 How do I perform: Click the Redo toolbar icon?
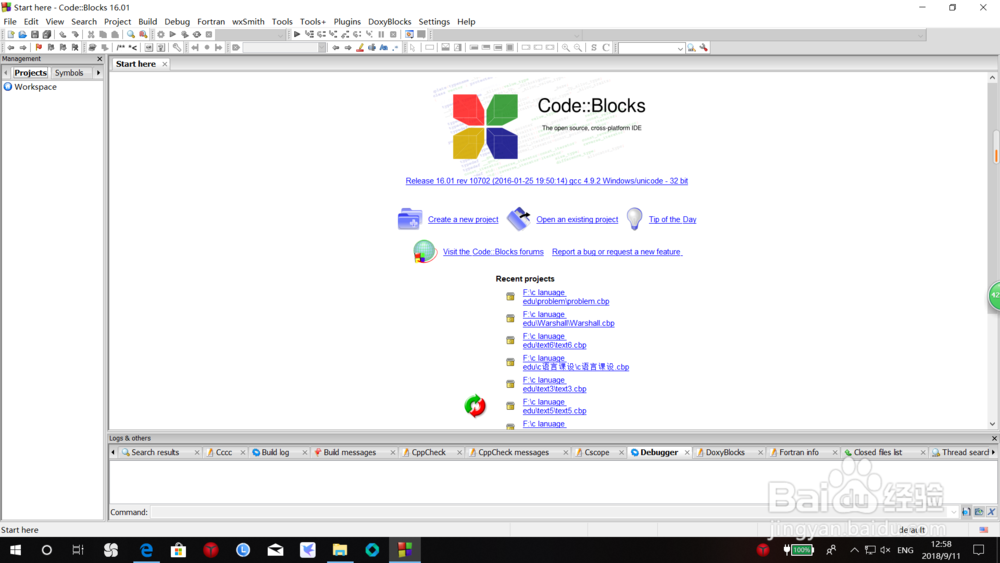click(75, 34)
